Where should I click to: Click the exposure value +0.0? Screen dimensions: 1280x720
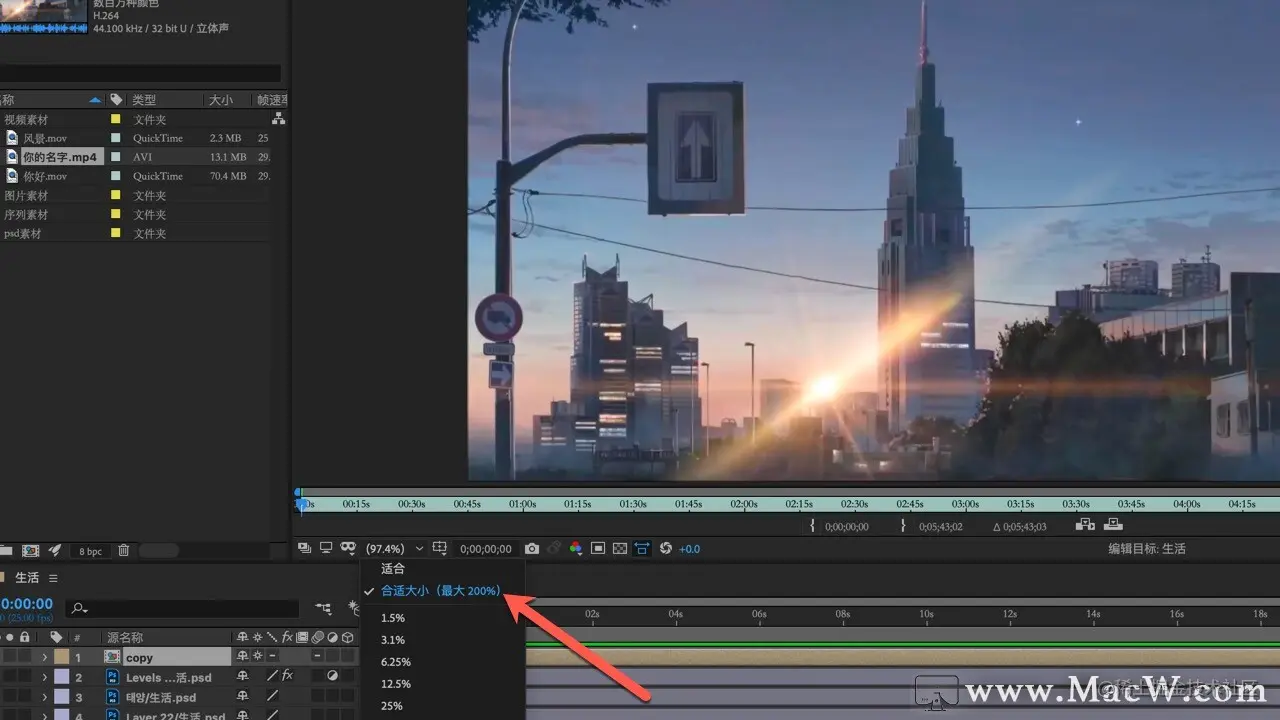click(x=689, y=549)
